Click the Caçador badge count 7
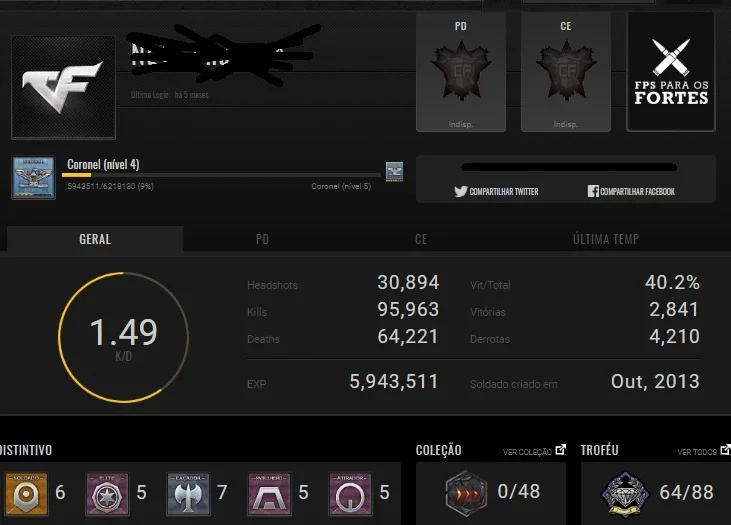The width and height of the screenshot is (731, 525). point(222,492)
